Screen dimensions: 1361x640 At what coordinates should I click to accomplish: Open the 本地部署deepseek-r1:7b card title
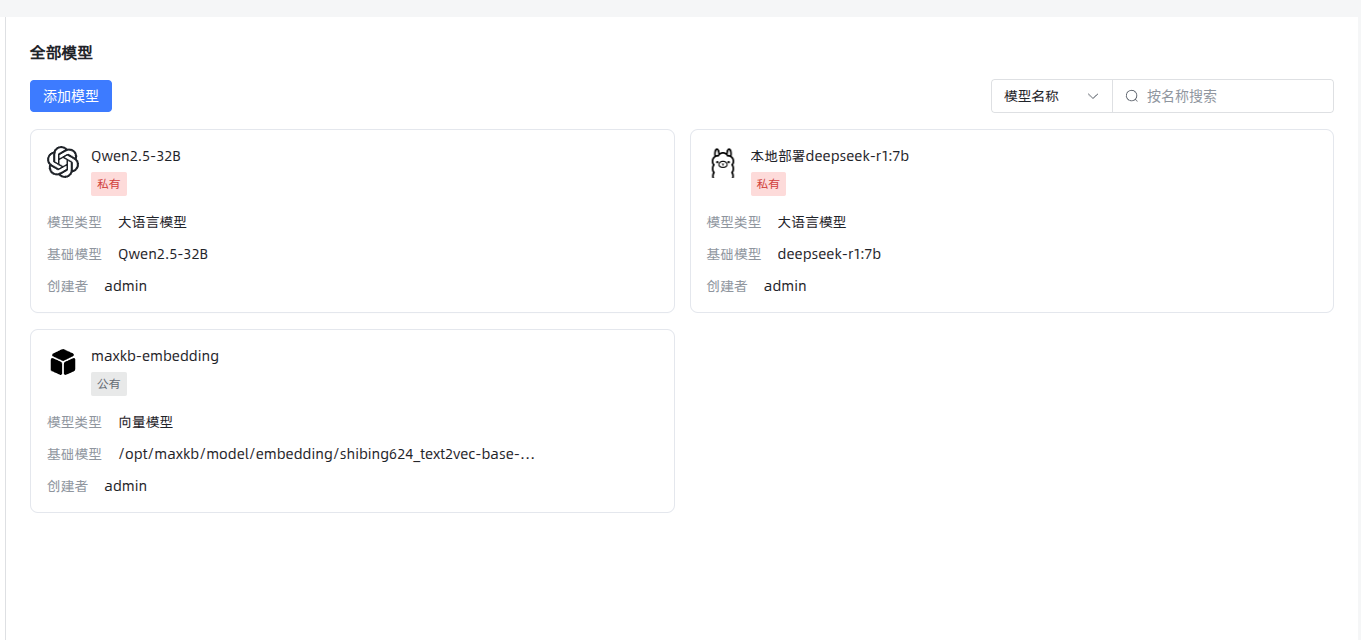point(830,156)
